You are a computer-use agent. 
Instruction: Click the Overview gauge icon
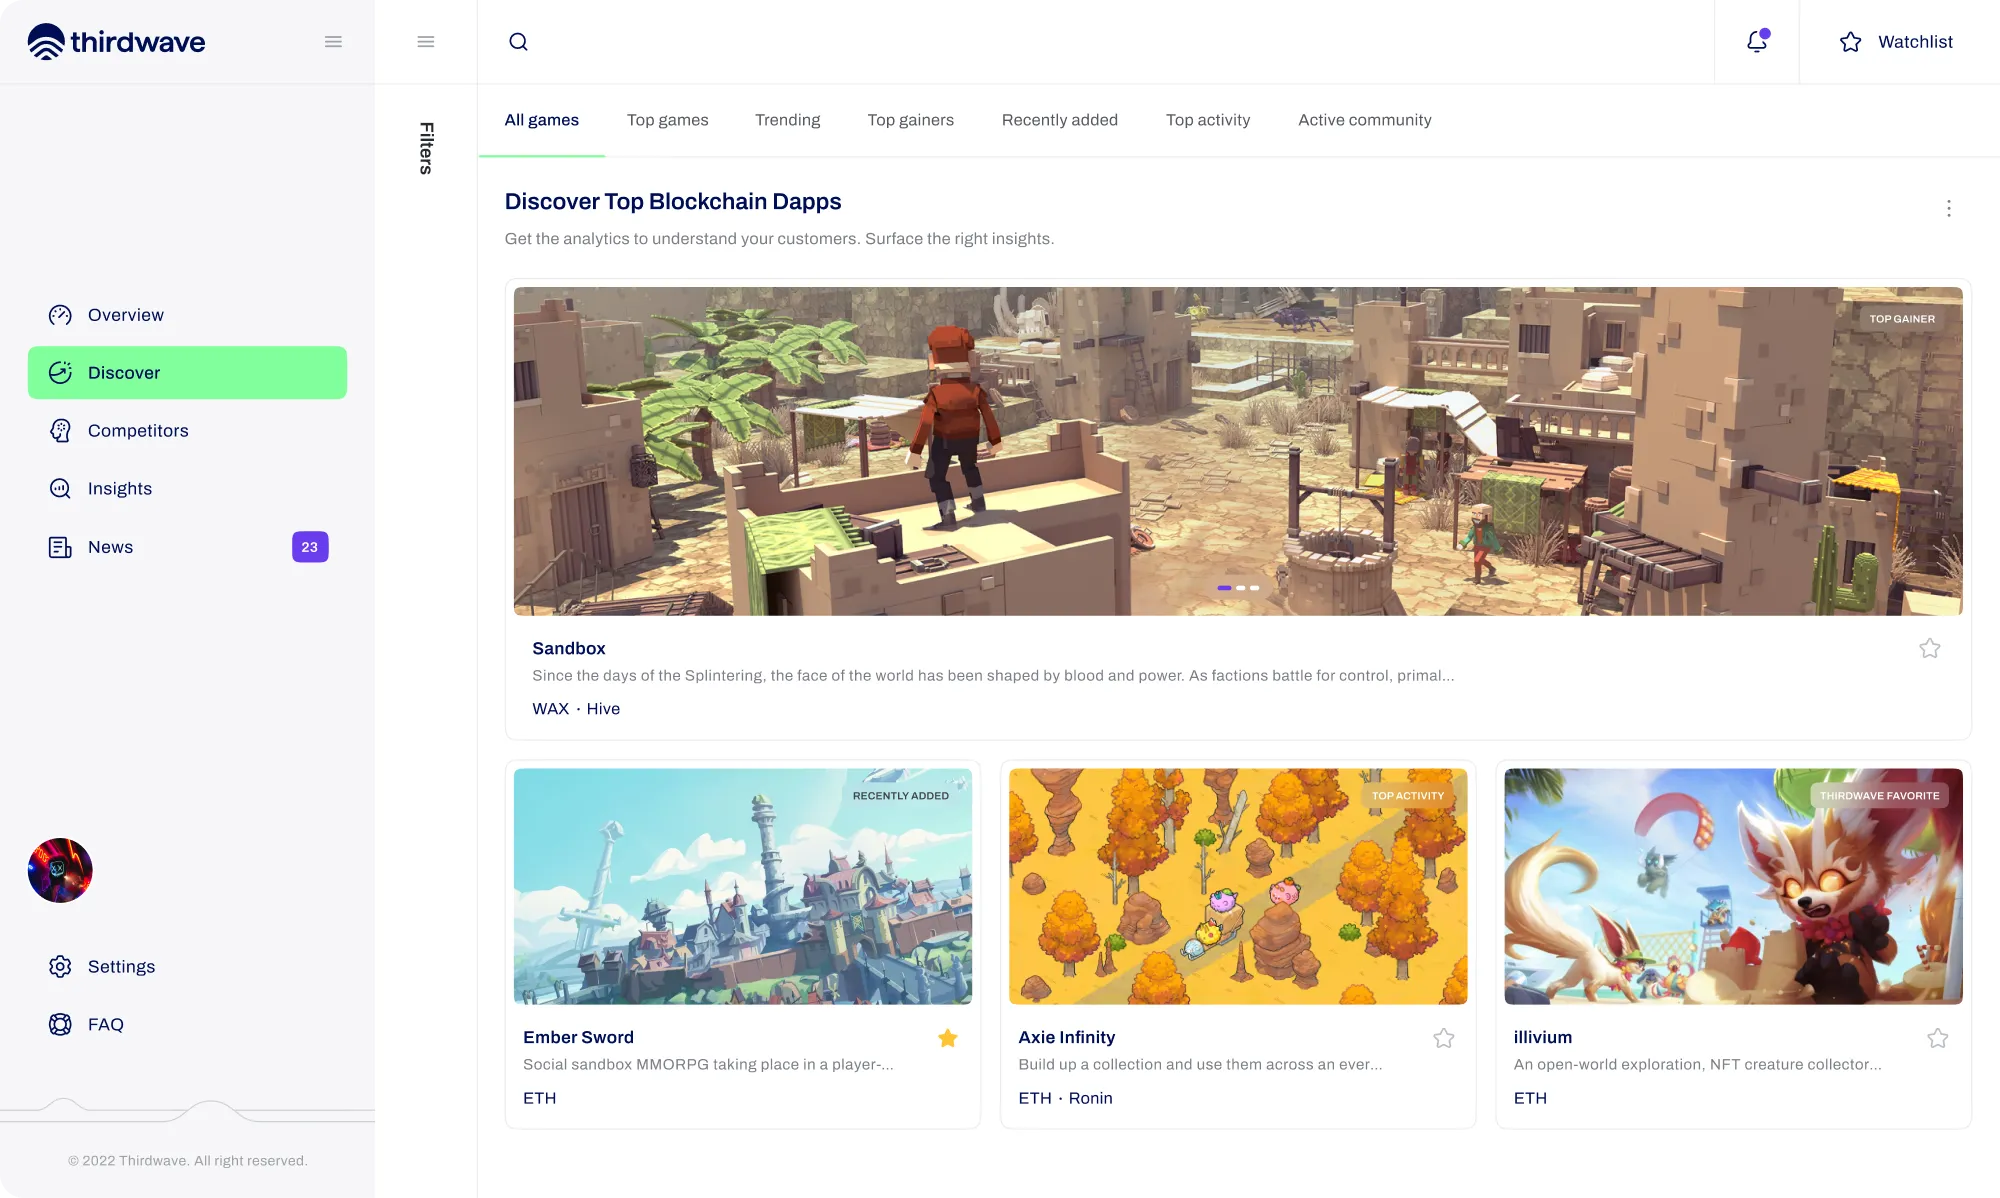click(x=60, y=315)
